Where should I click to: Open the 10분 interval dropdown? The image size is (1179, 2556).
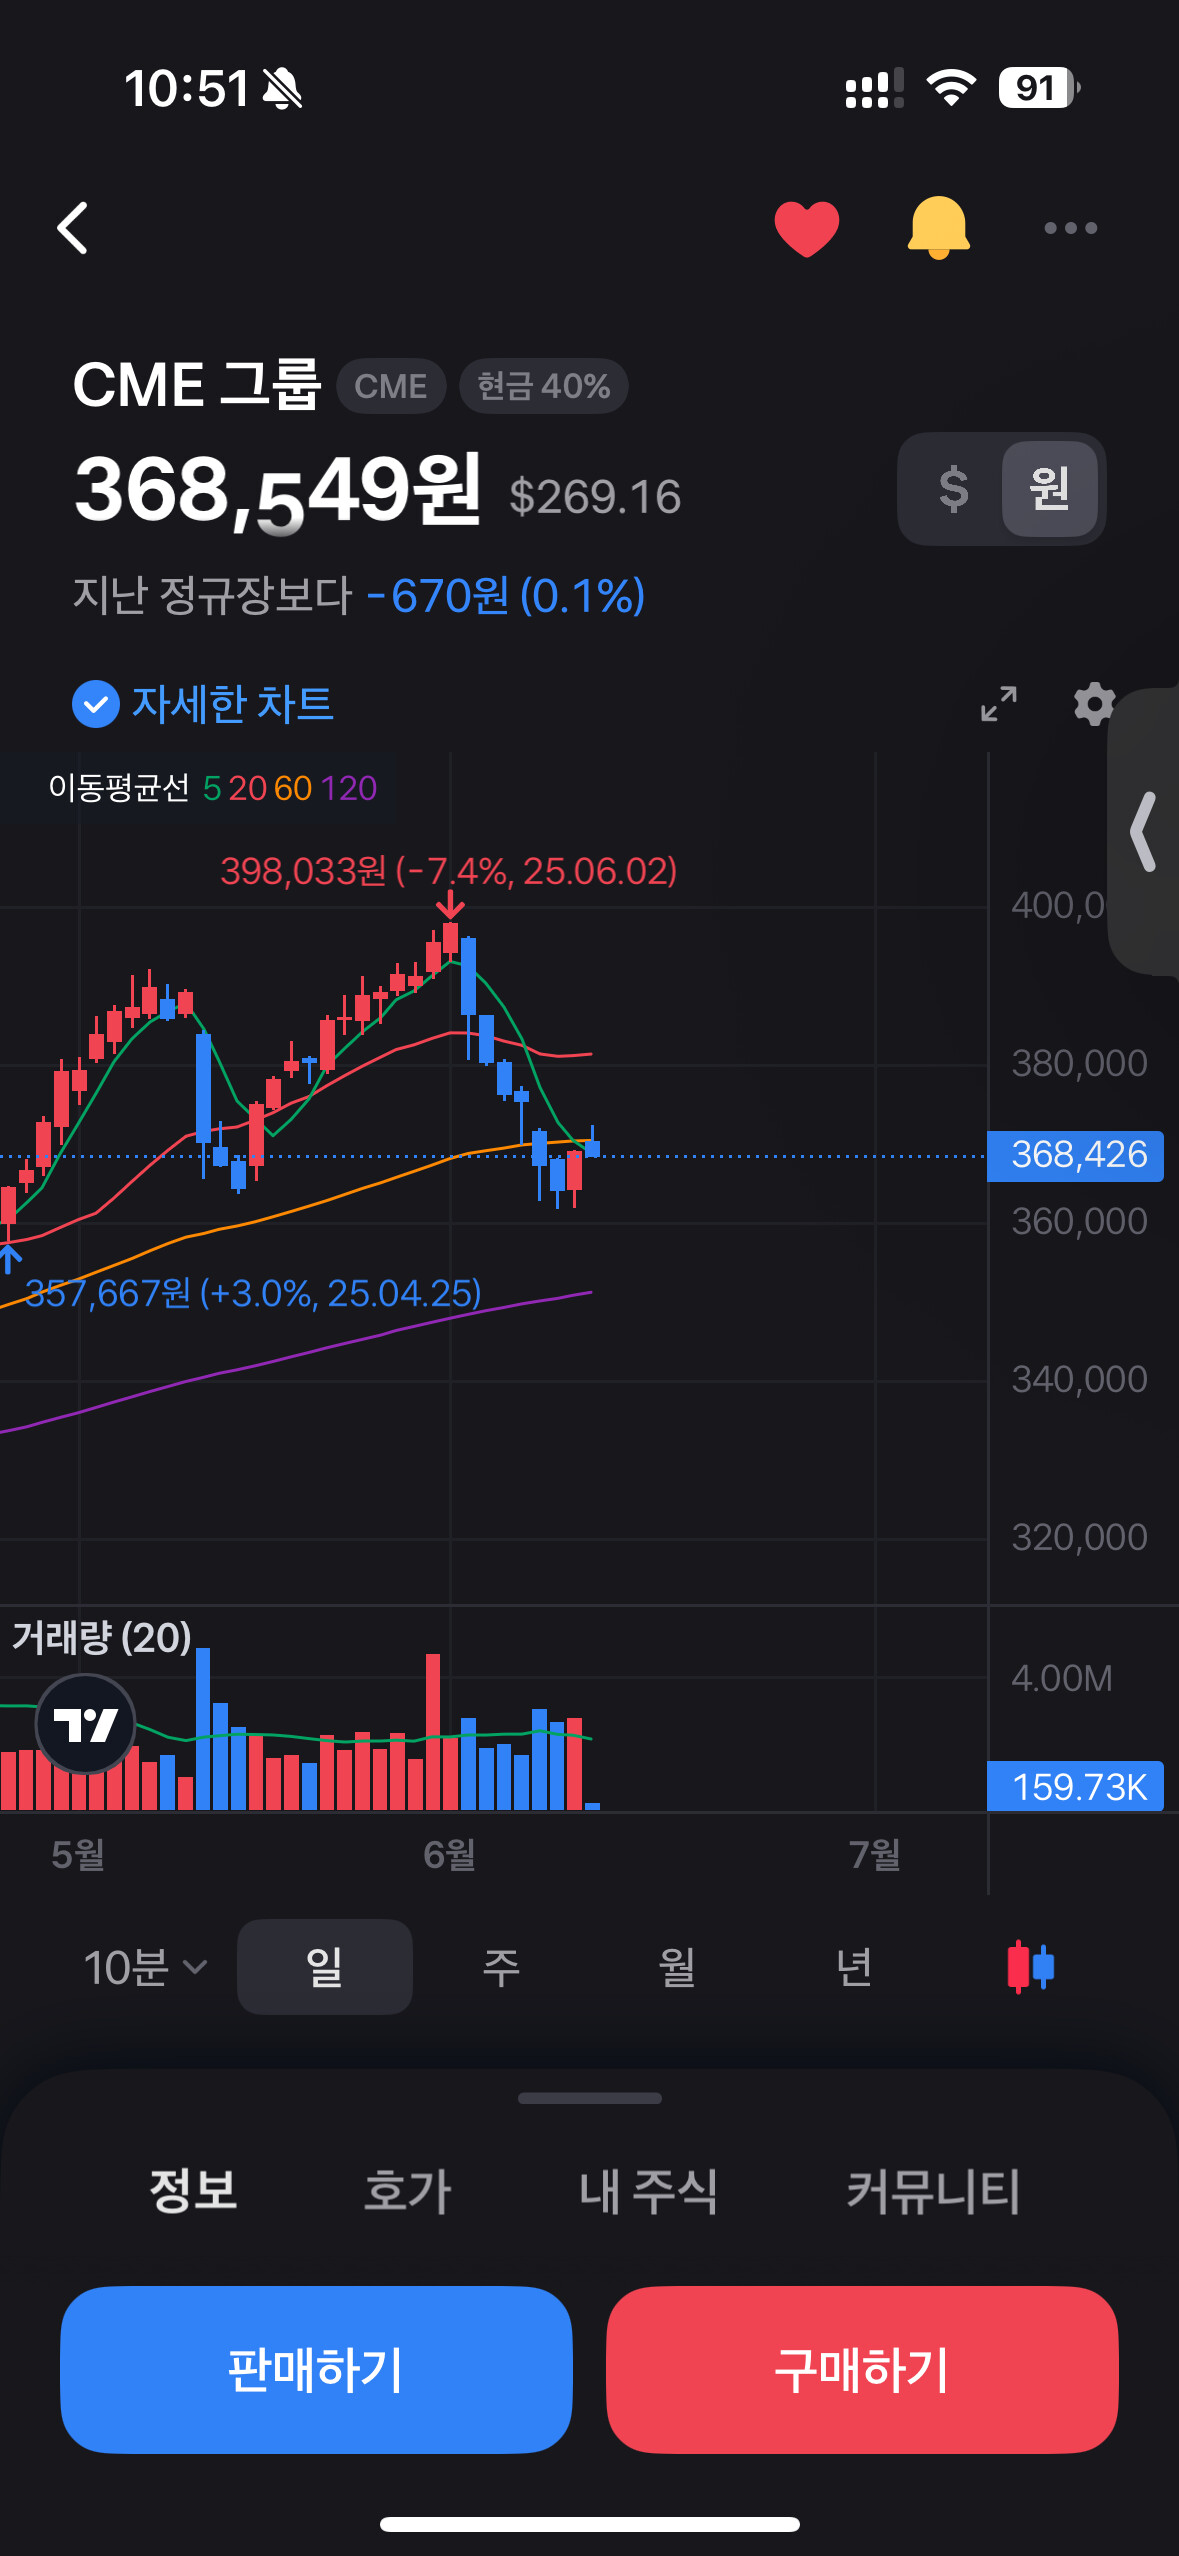tap(146, 1967)
